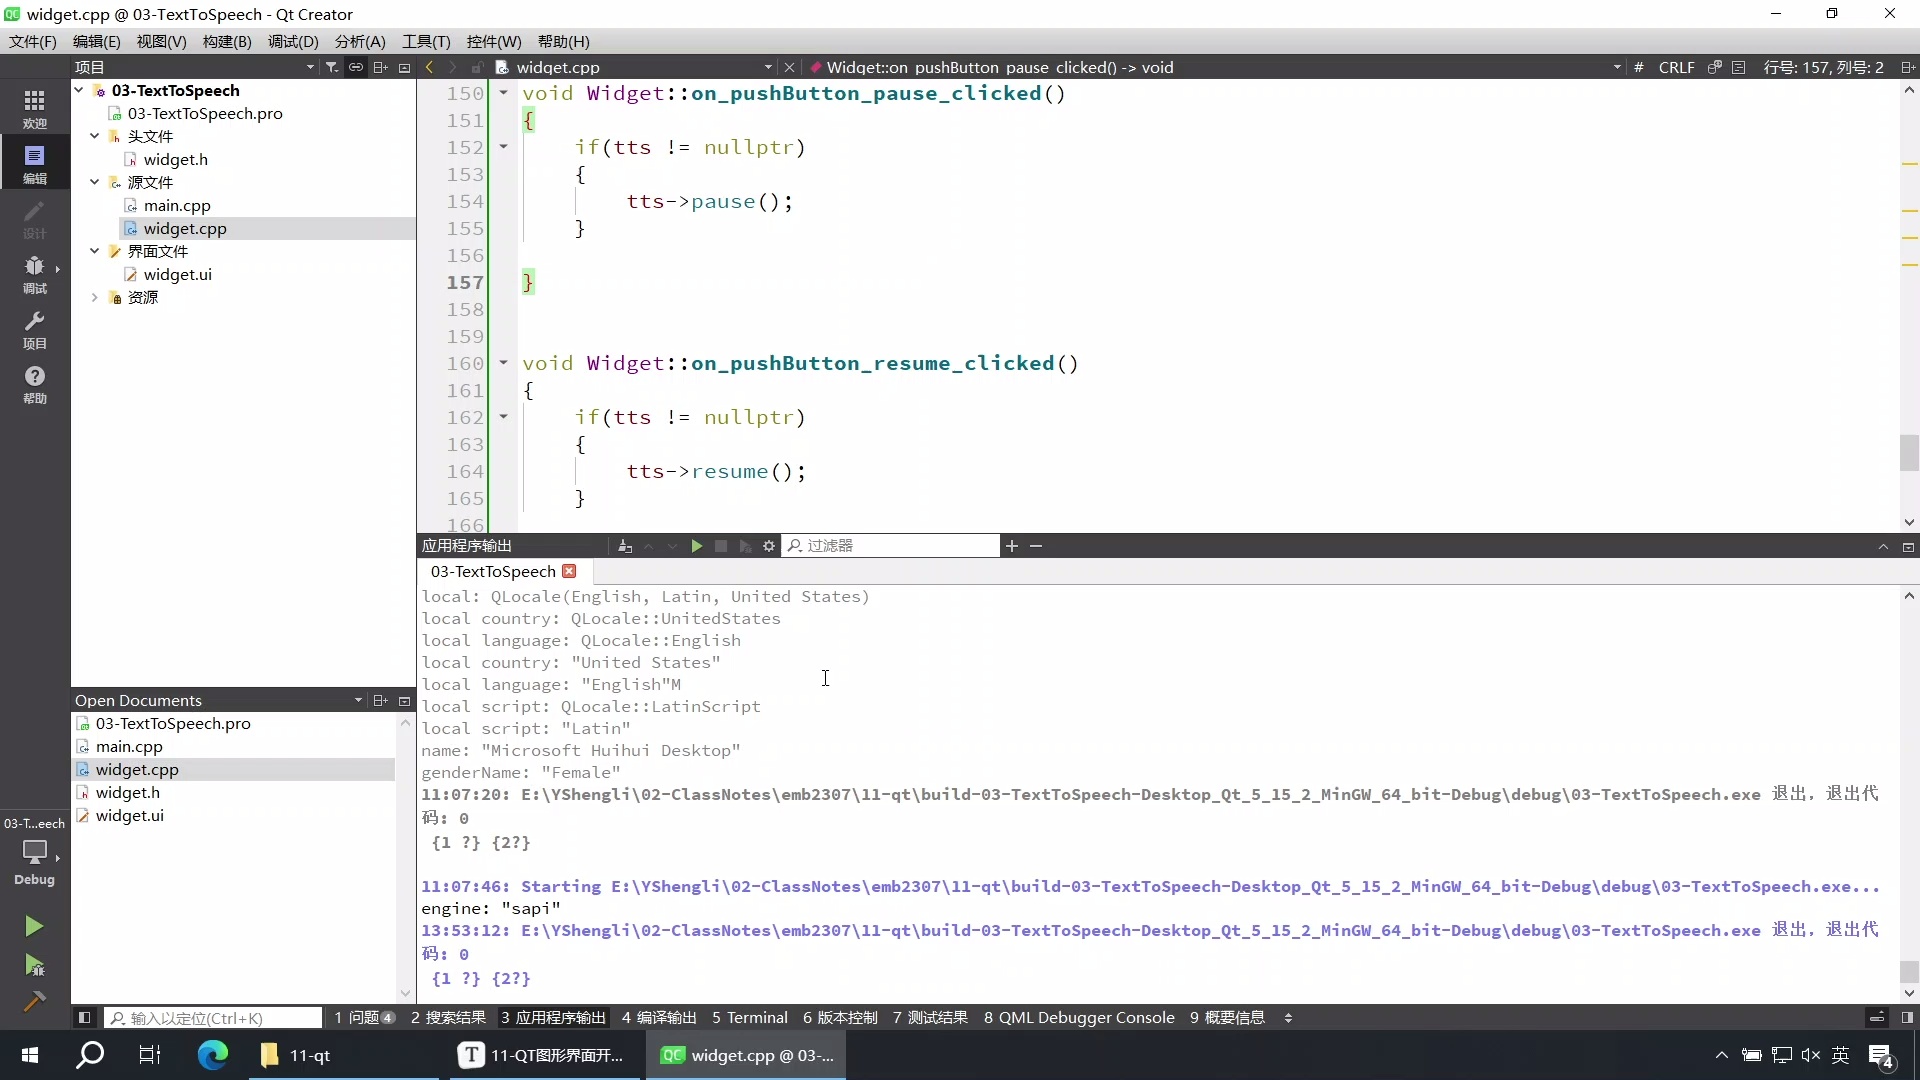Open application output settings gear
This screenshot has height=1080, width=1920.
pos(769,546)
